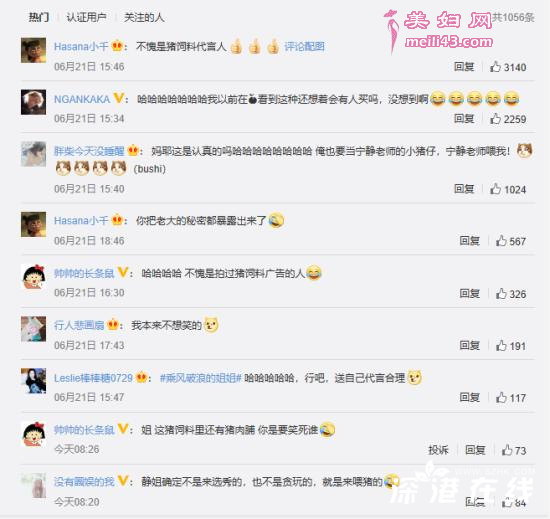Viewport: 550px width, 519px height.
Task: Switch to the 认证用户 tab
Action: (86, 17)
